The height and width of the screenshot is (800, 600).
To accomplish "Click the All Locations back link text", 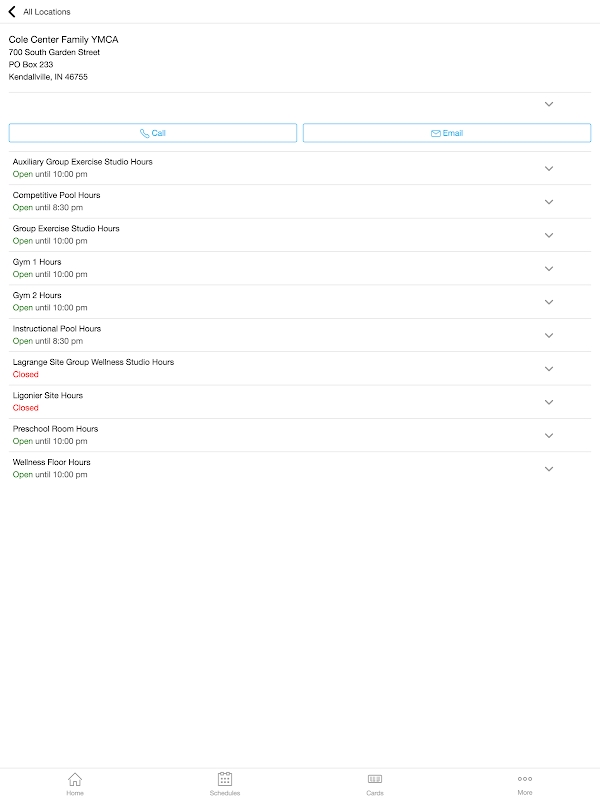I will 47,12.
